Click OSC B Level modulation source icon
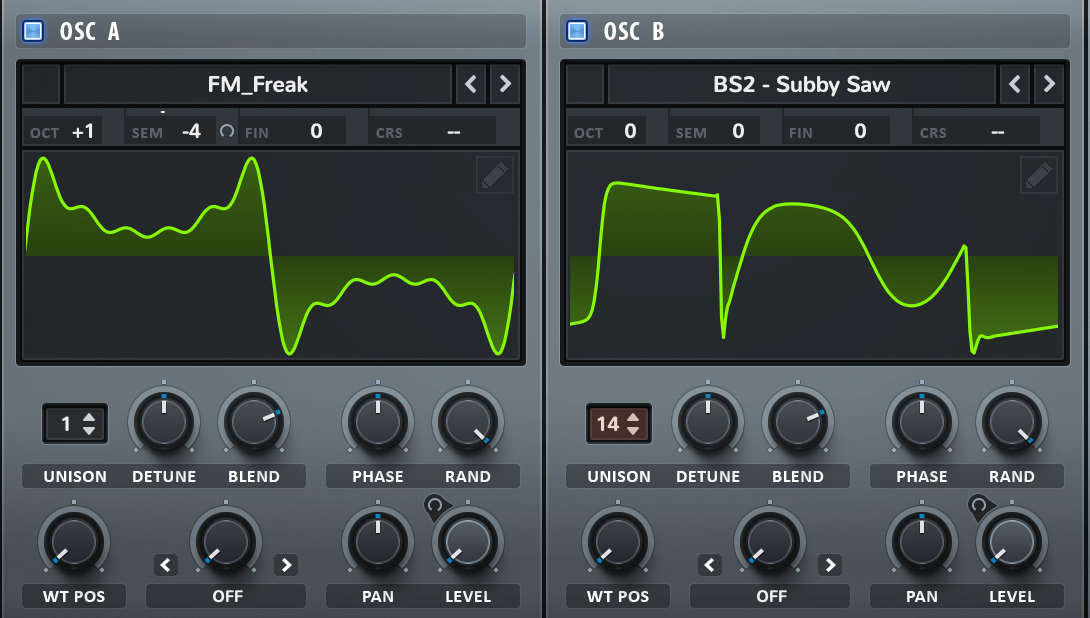The height and width of the screenshot is (618, 1090). click(x=979, y=506)
